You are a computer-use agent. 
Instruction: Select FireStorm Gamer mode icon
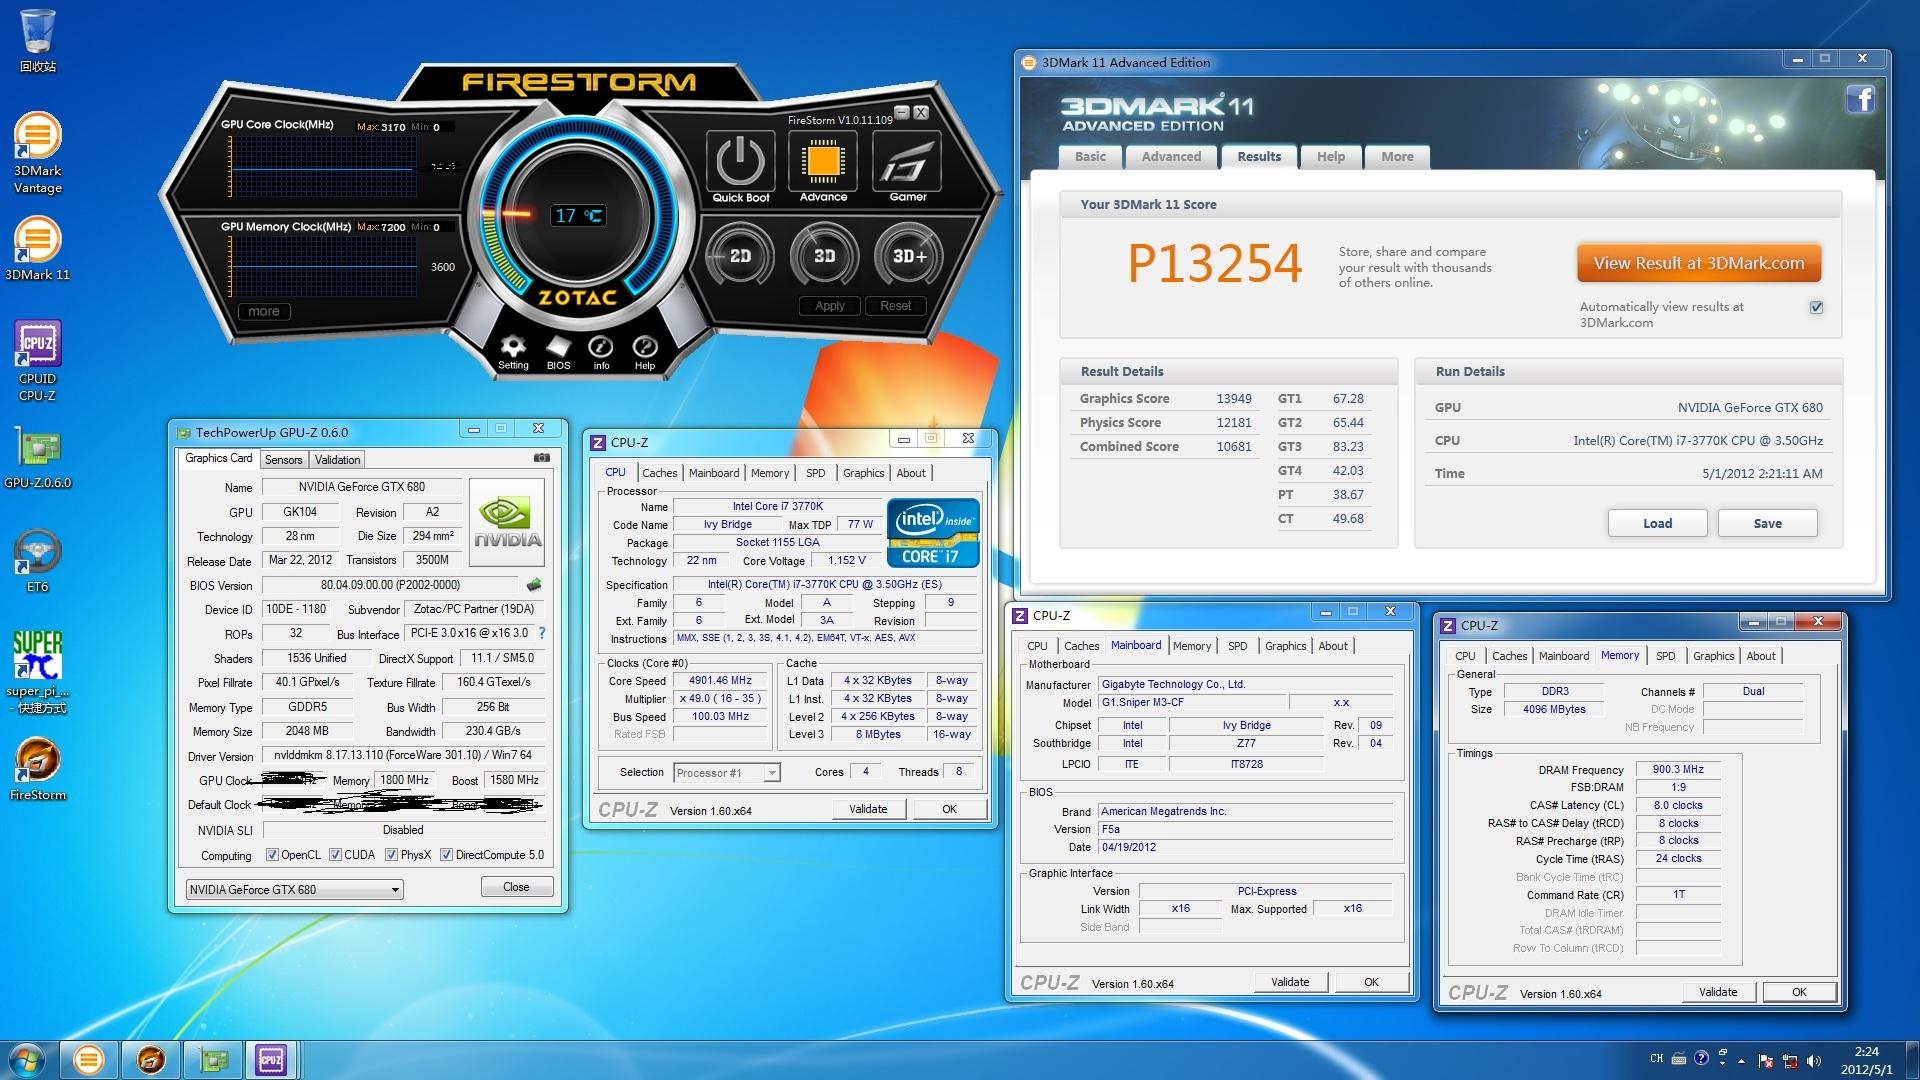(x=907, y=162)
